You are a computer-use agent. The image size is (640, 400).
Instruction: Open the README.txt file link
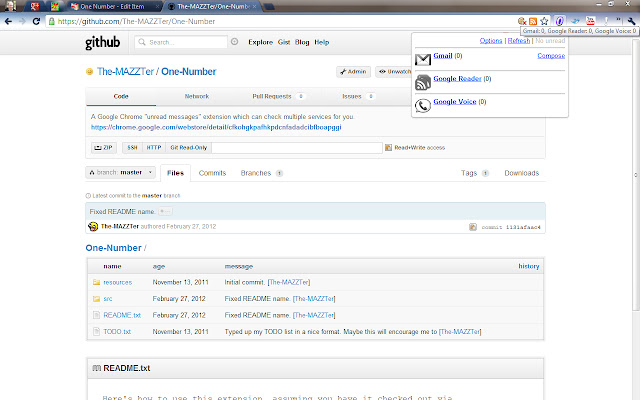(x=122, y=315)
